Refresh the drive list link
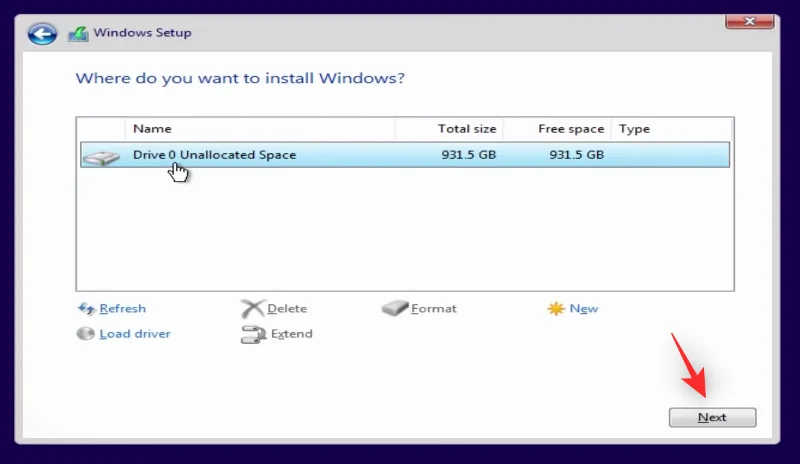This screenshot has height=464, width=800. click(122, 308)
